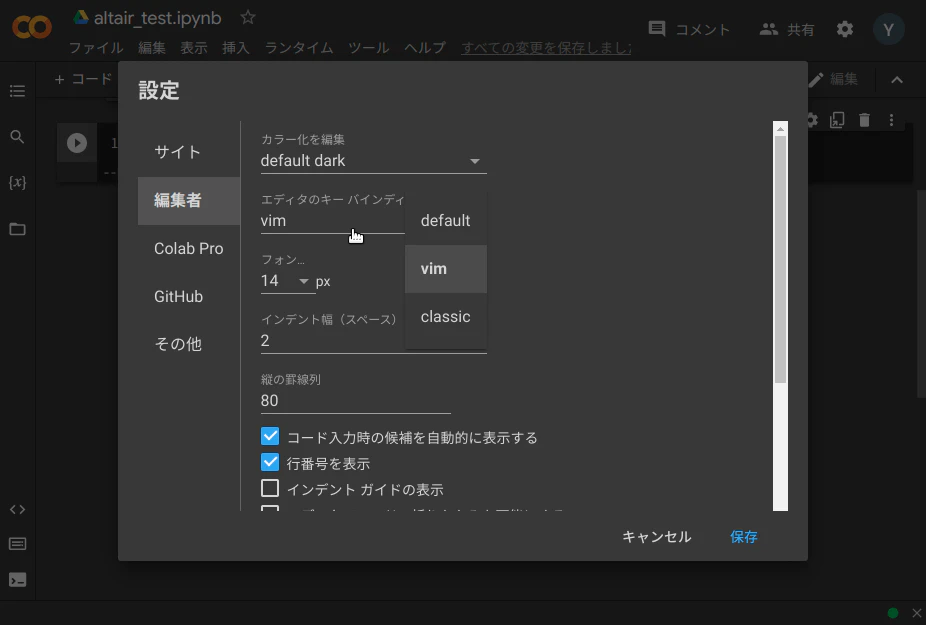Click the settings dialog scrollbar thumb

(780, 260)
